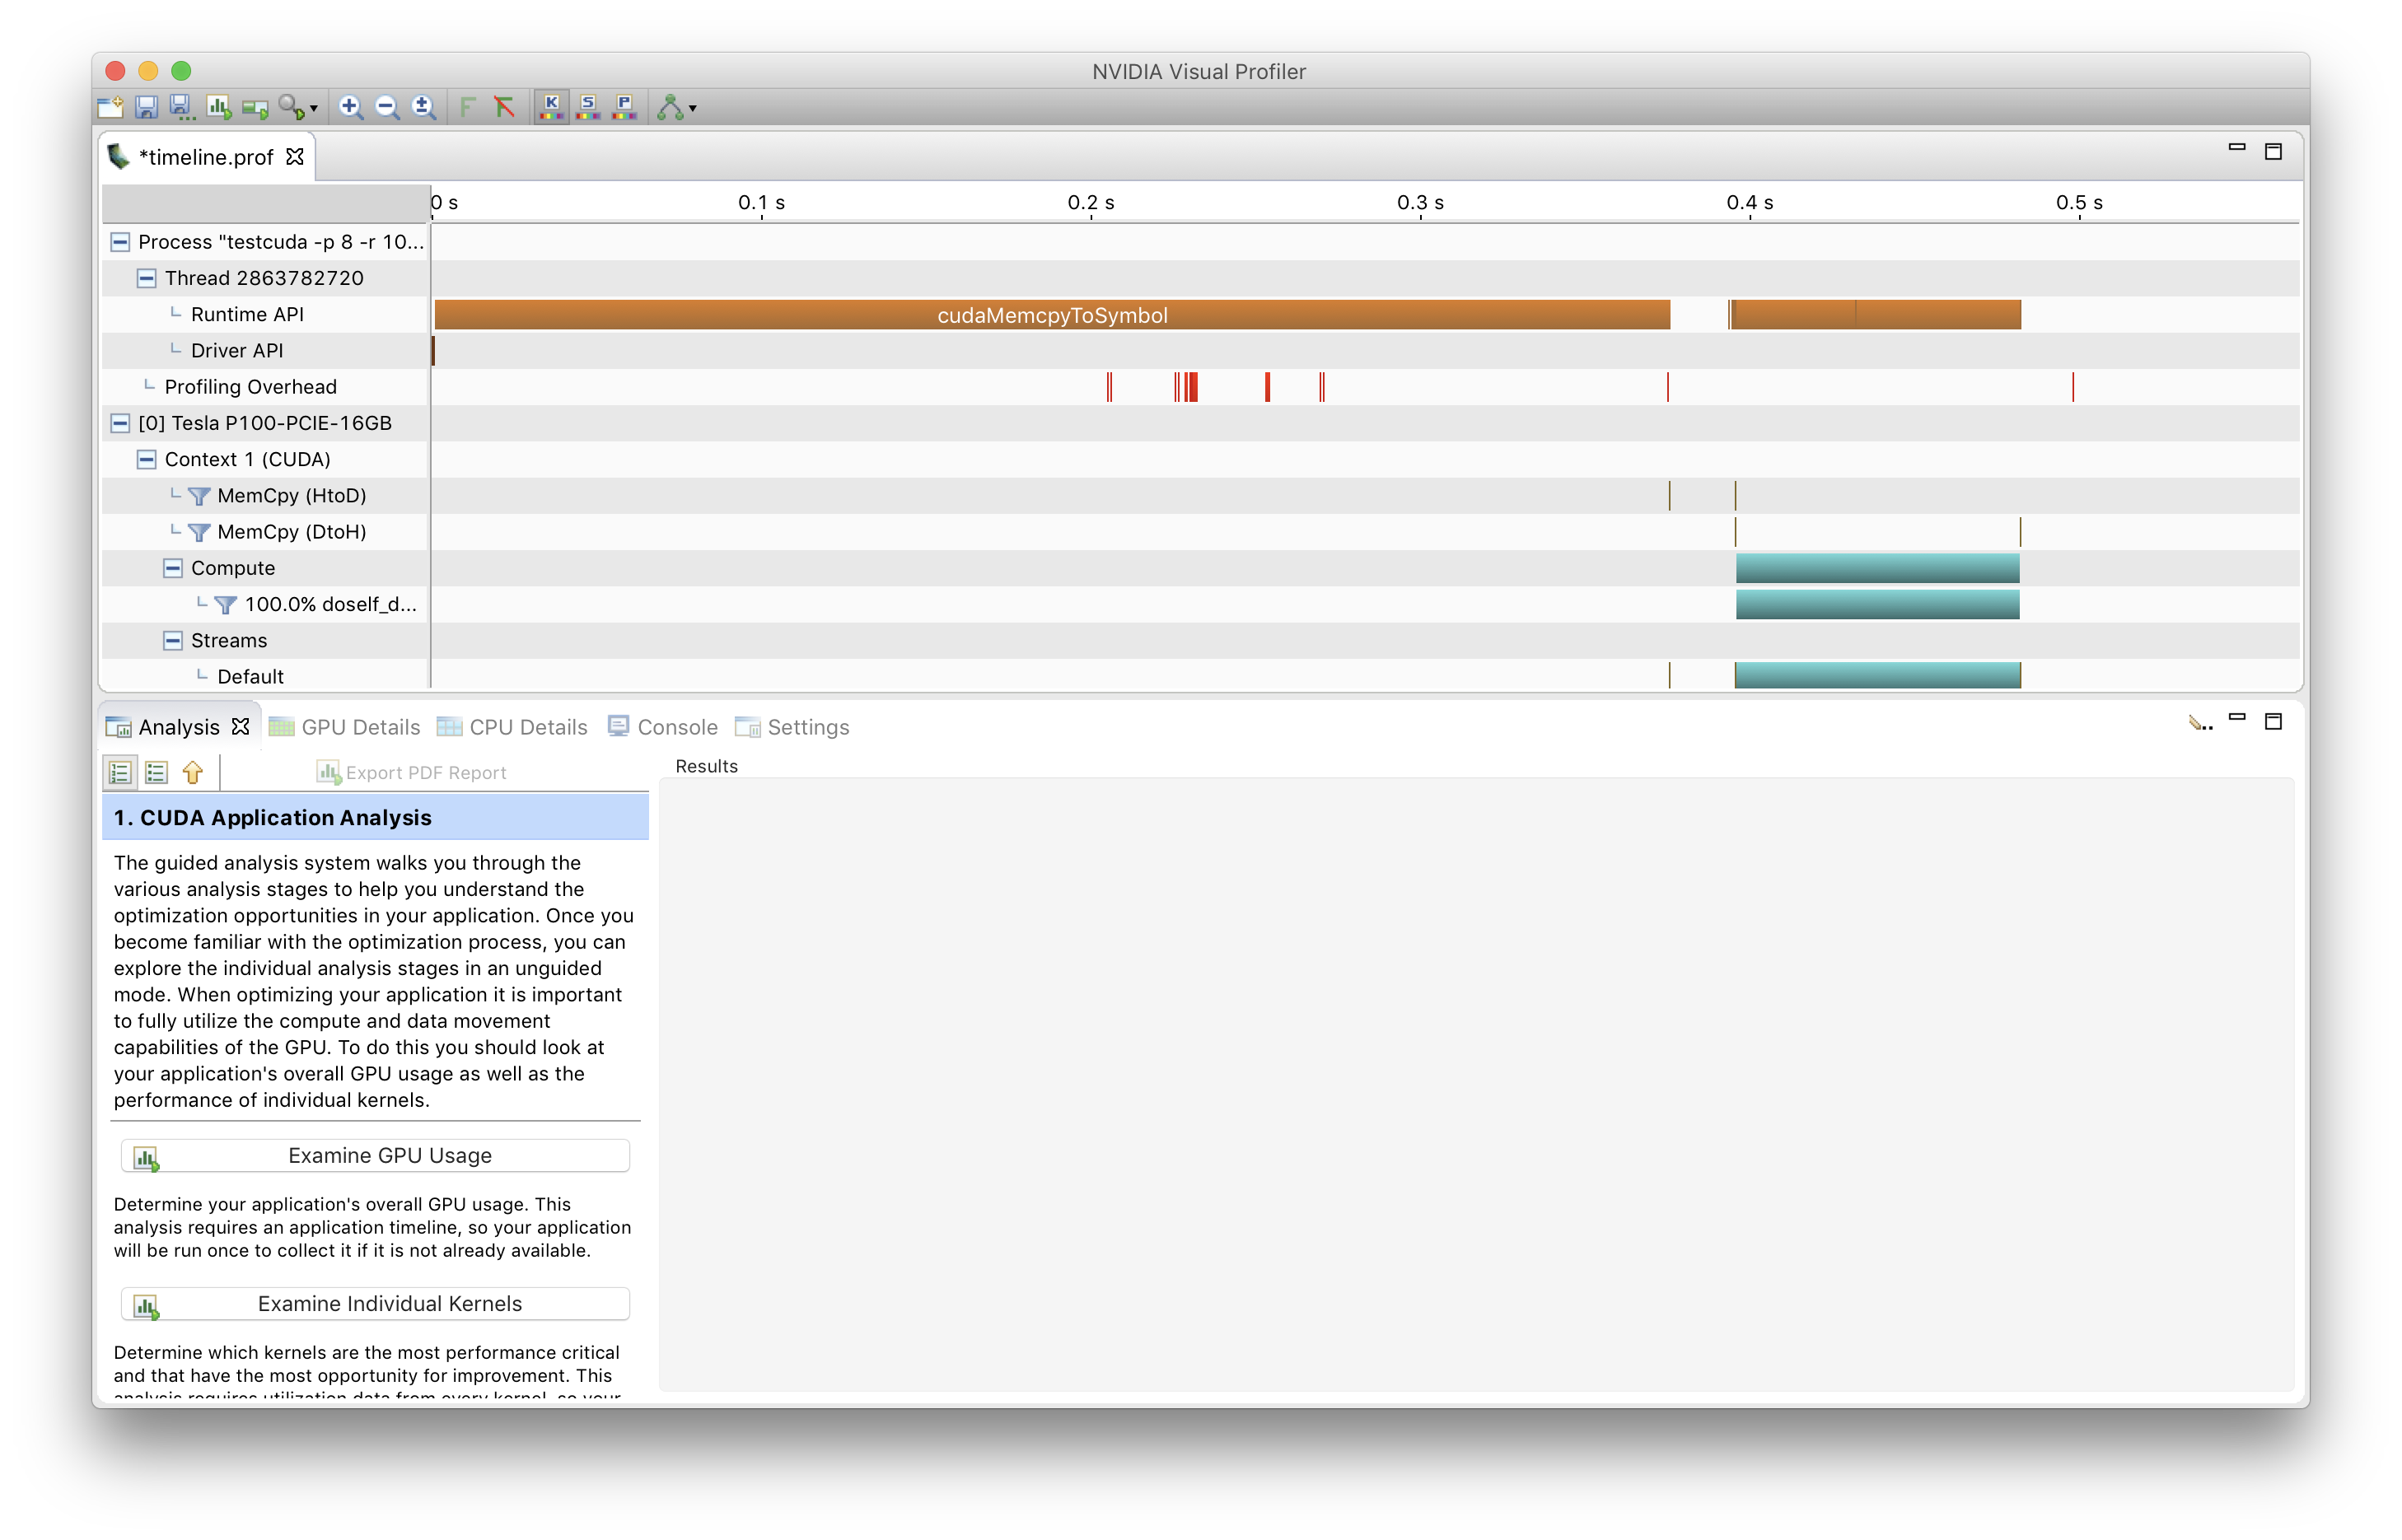Collapse the Context 1 (CUDA) row

click(x=146, y=459)
